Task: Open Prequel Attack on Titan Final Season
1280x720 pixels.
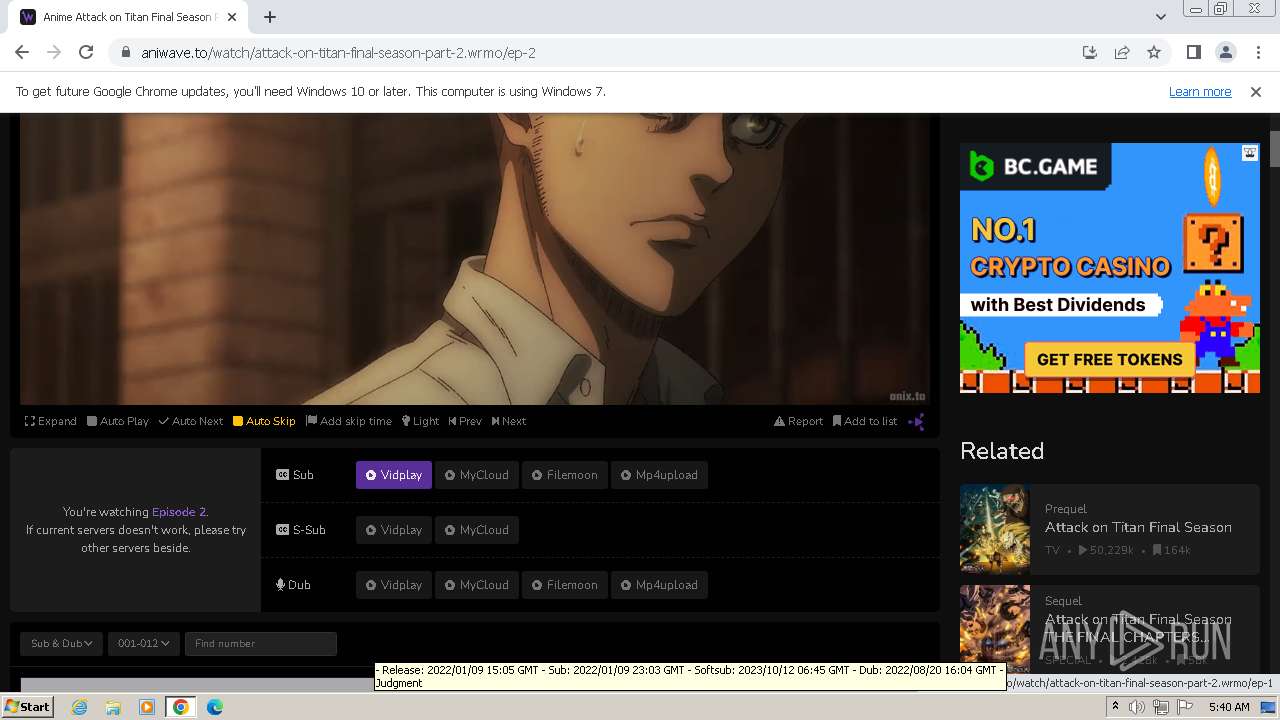Action: click(1138, 527)
